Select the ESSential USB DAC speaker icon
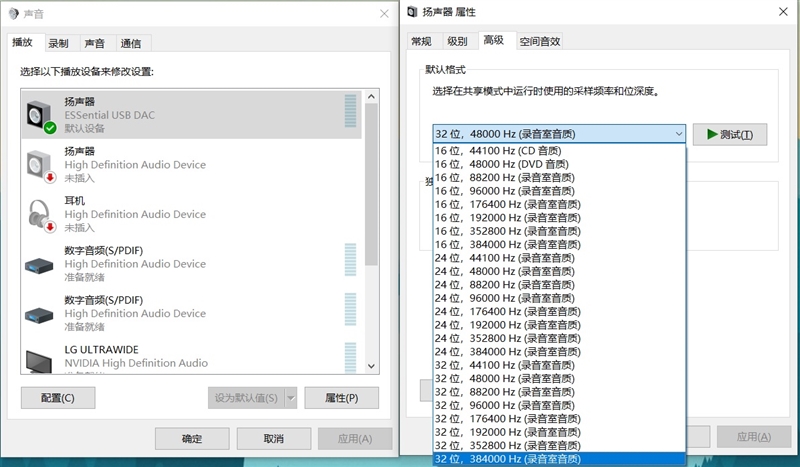 coord(40,117)
